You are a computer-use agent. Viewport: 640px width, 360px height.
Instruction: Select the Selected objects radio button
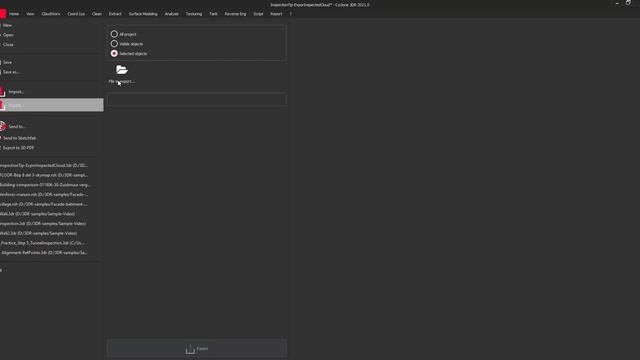point(114,53)
